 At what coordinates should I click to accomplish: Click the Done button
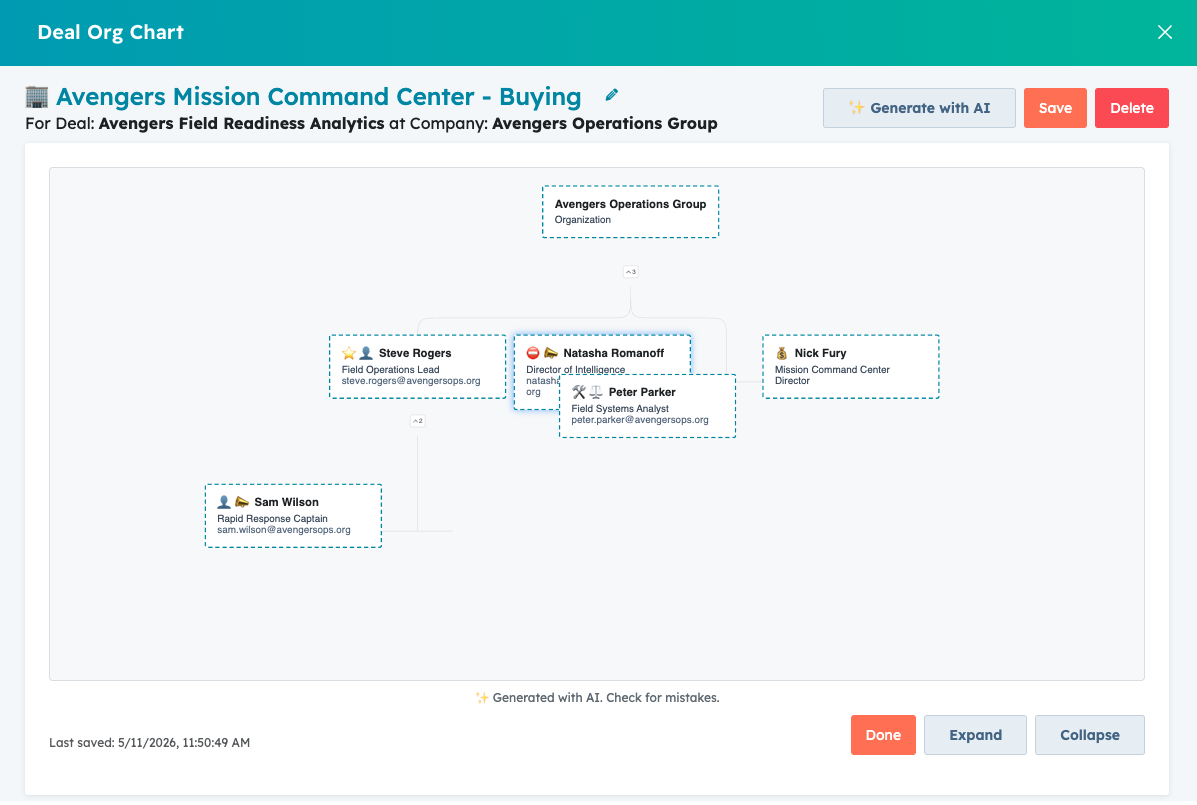pyautogui.click(x=883, y=735)
